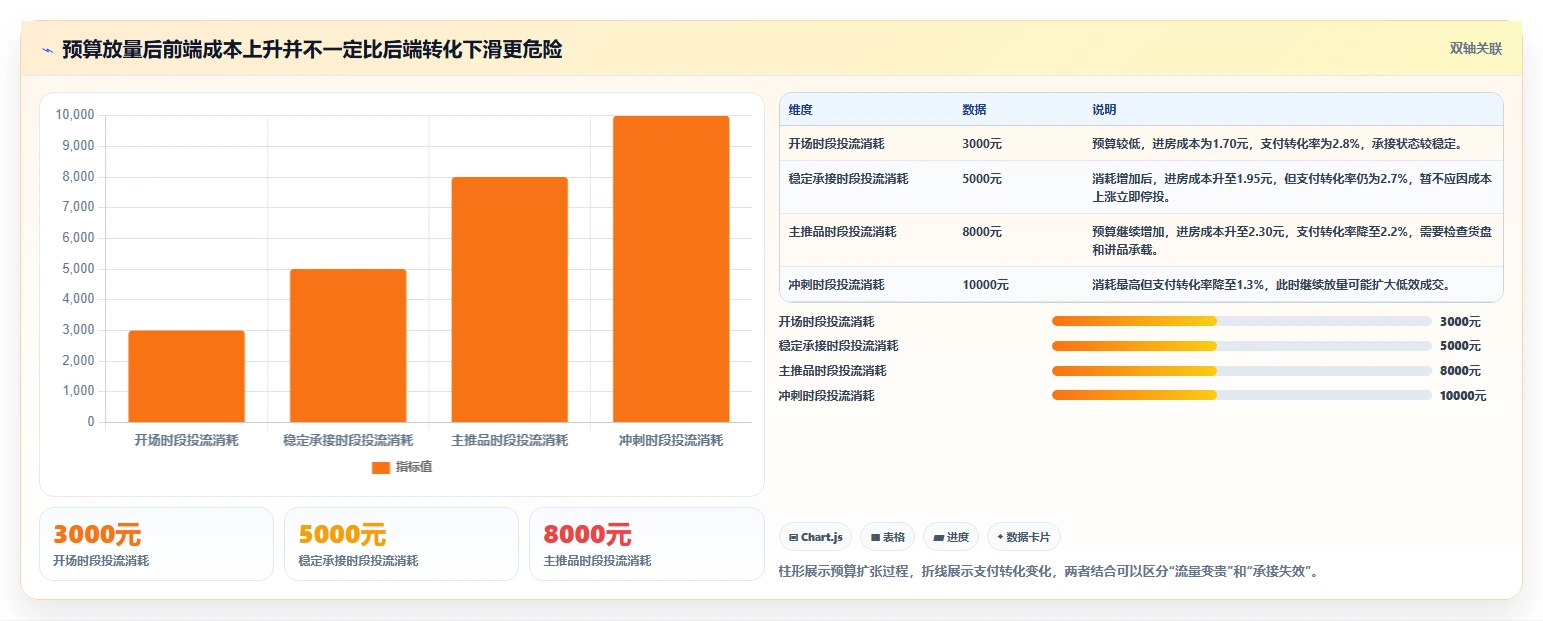Click the 冲刺时段投流消耗 bar in chart
The height and width of the screenshot is (621, 1543).
(x=671, y=269)
